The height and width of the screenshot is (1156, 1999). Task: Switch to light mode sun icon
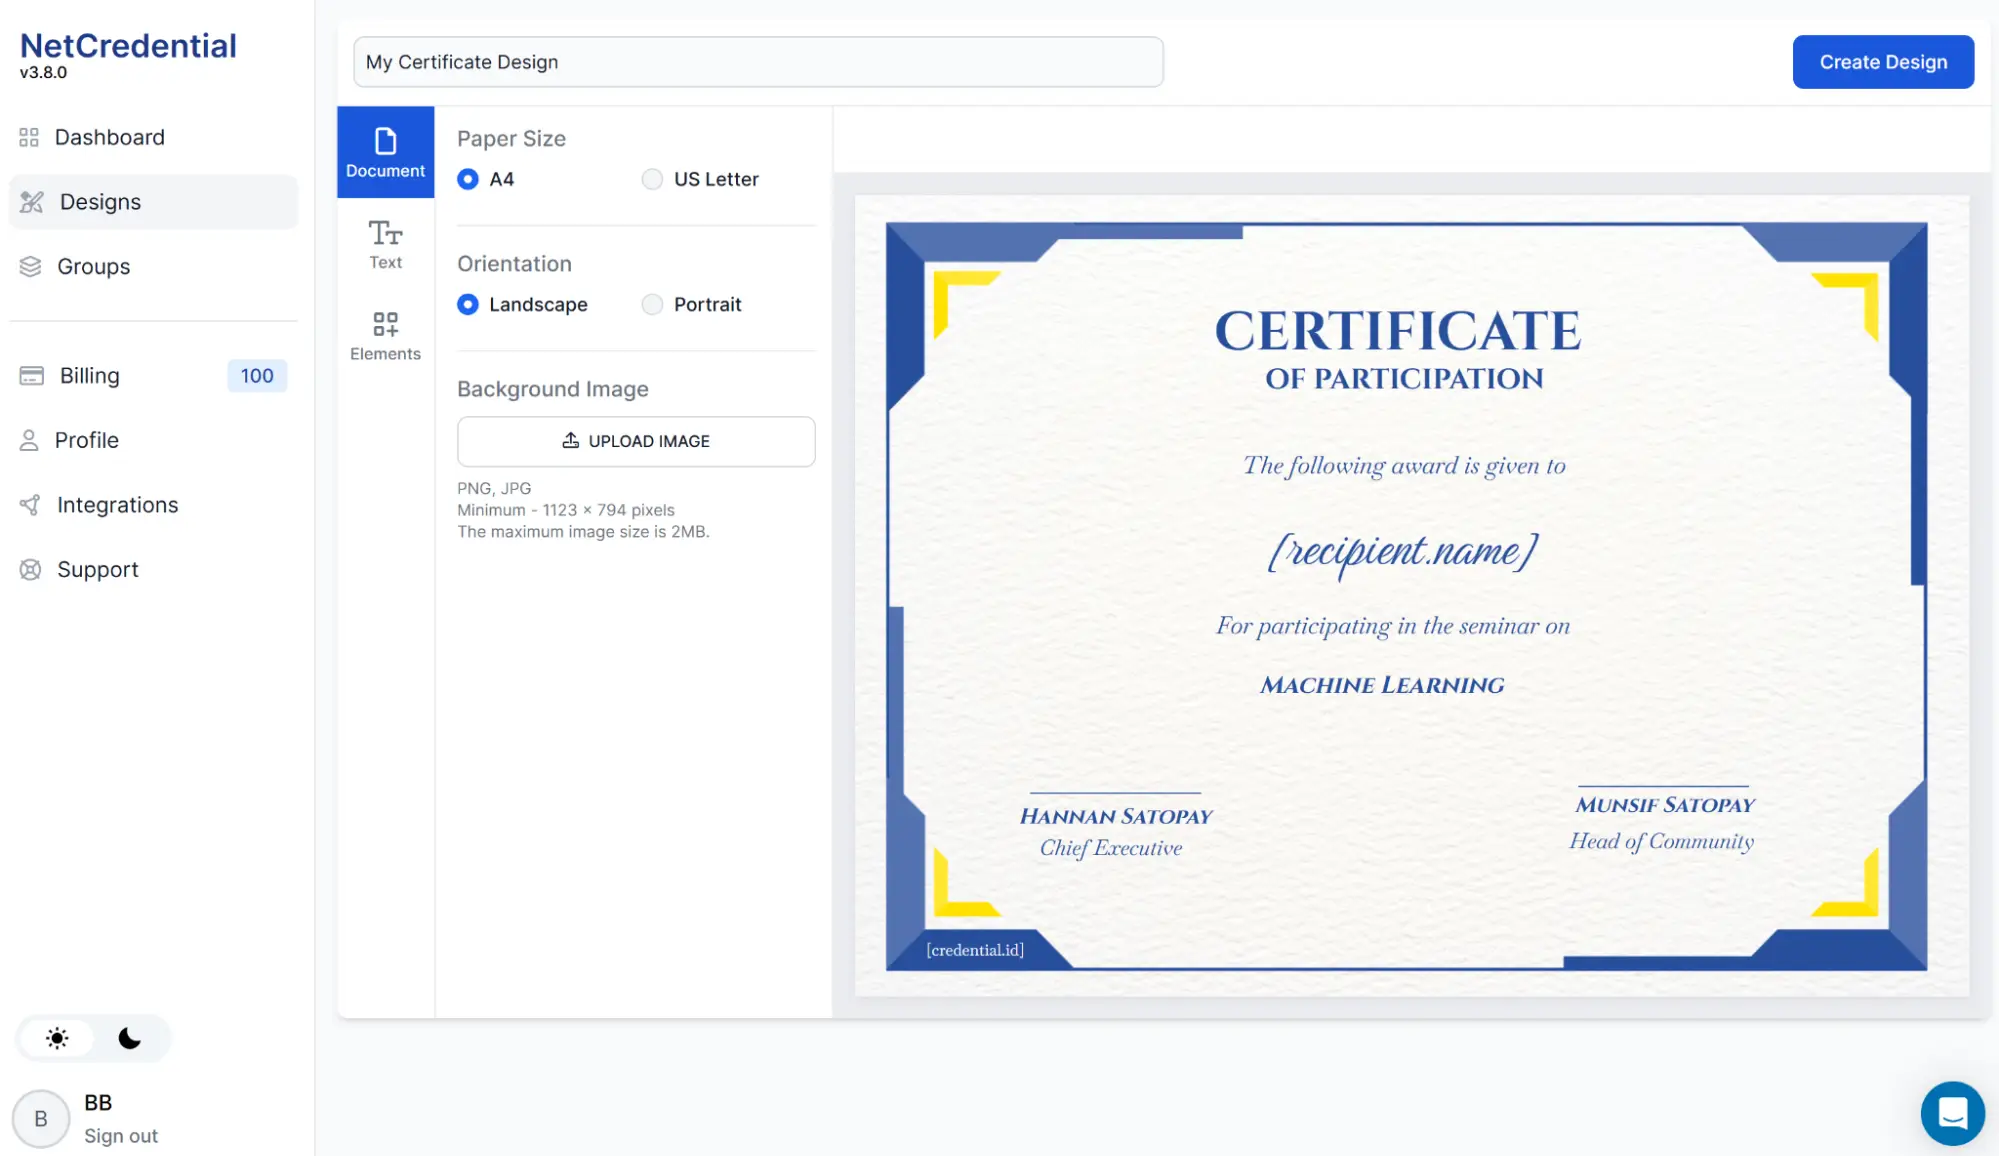(57, 1038)
